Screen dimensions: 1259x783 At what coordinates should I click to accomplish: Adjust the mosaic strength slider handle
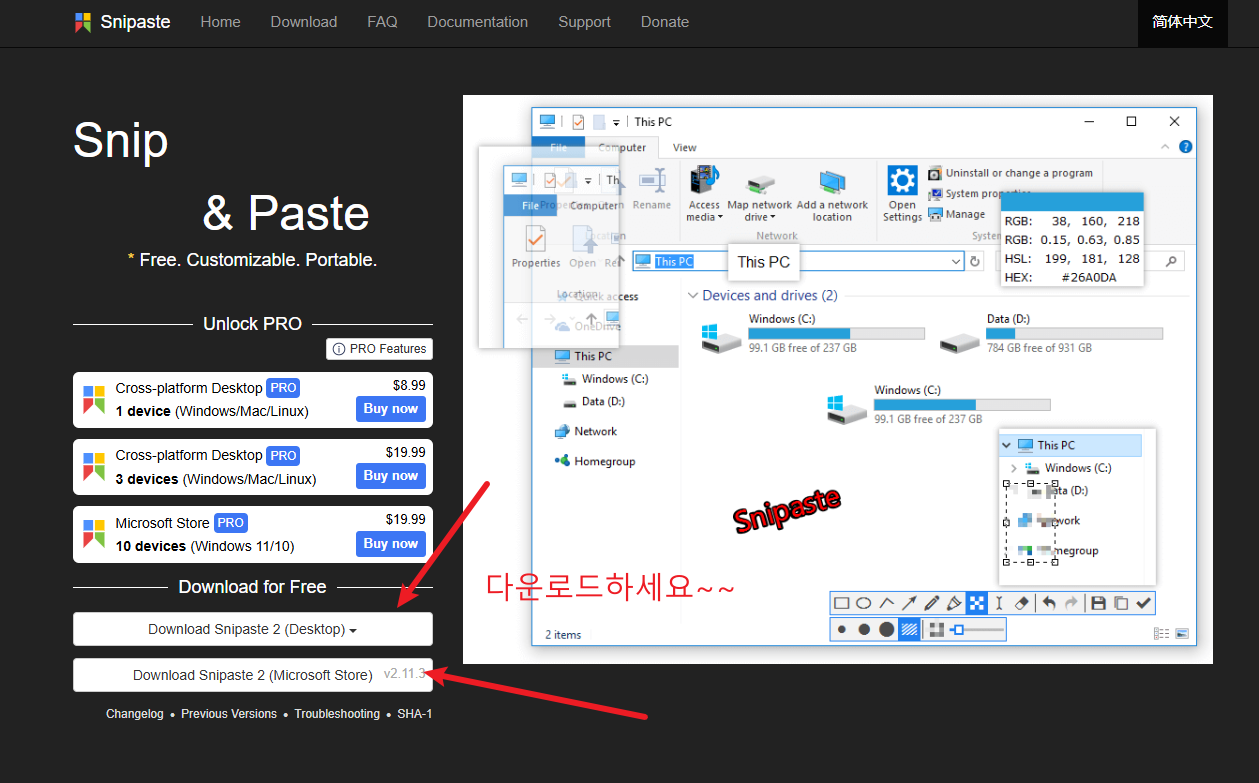(x=958, y=629)
